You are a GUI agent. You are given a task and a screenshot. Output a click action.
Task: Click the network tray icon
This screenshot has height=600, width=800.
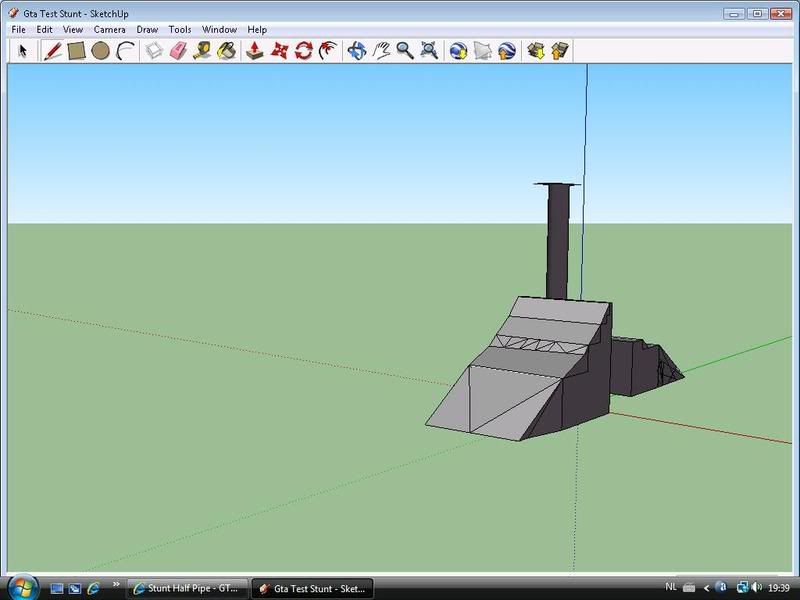(743, 588)
